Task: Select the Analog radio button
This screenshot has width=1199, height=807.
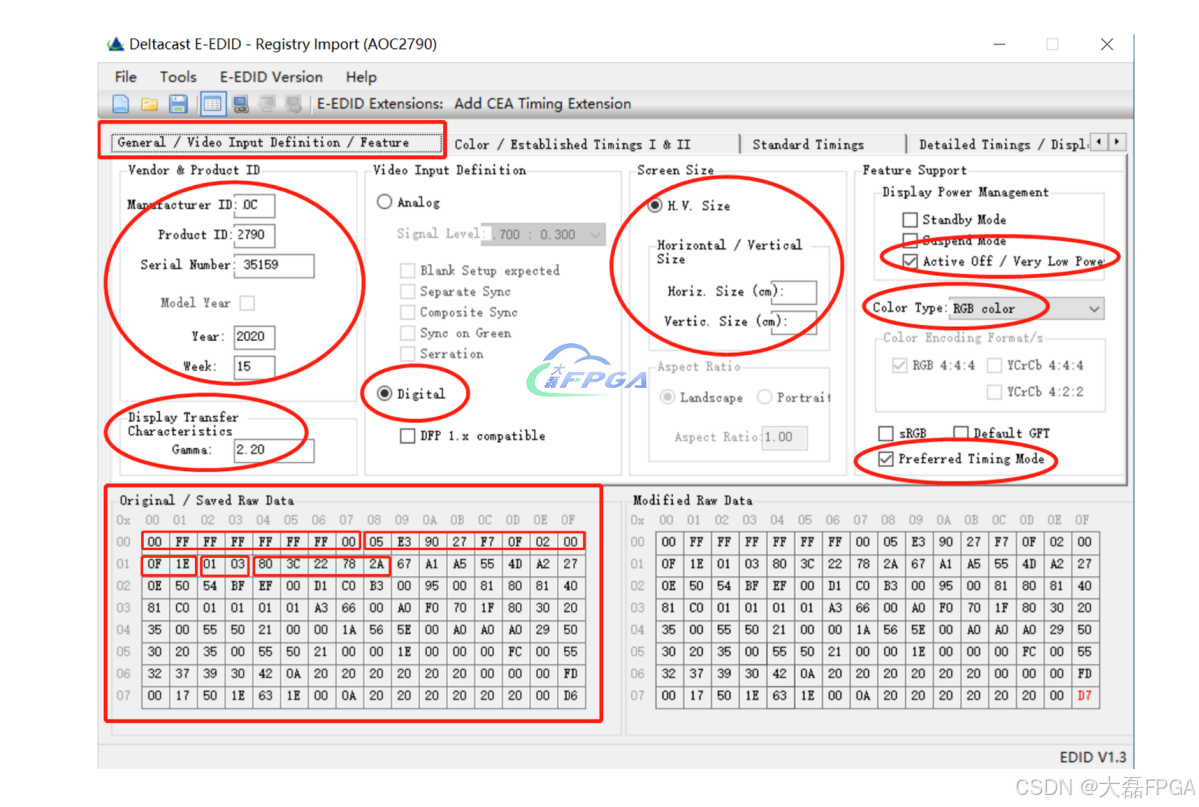Action: click(384, 202)
